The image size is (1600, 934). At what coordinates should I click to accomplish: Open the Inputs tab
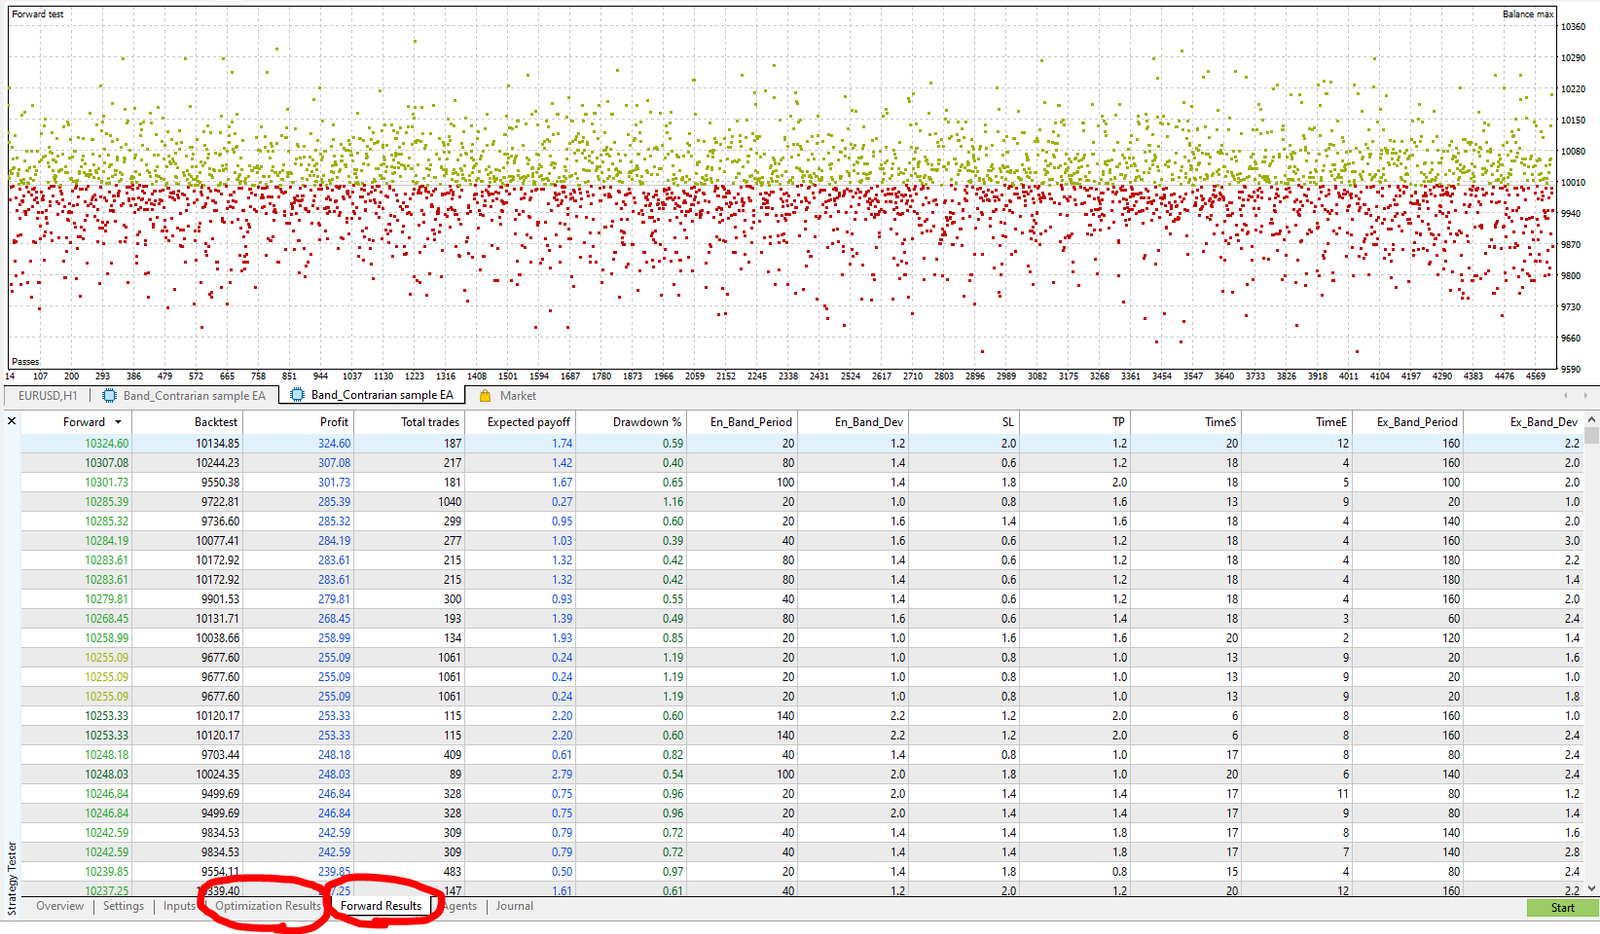tap(178, 906)
